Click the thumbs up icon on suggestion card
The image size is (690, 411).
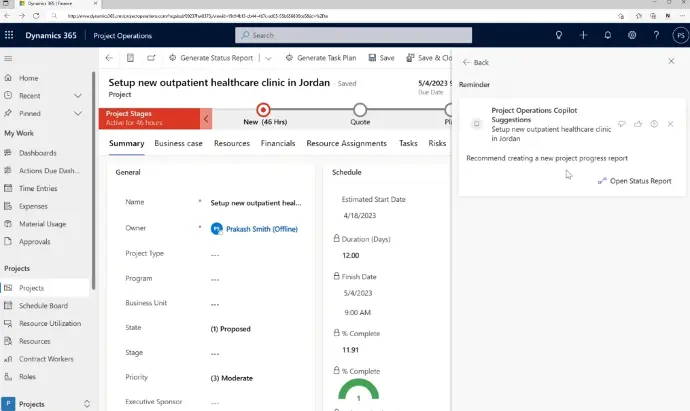tap(638, 124)
